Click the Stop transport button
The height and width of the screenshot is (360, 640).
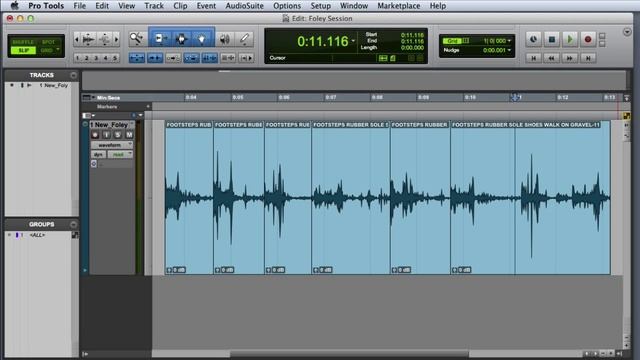coord(551,39)
